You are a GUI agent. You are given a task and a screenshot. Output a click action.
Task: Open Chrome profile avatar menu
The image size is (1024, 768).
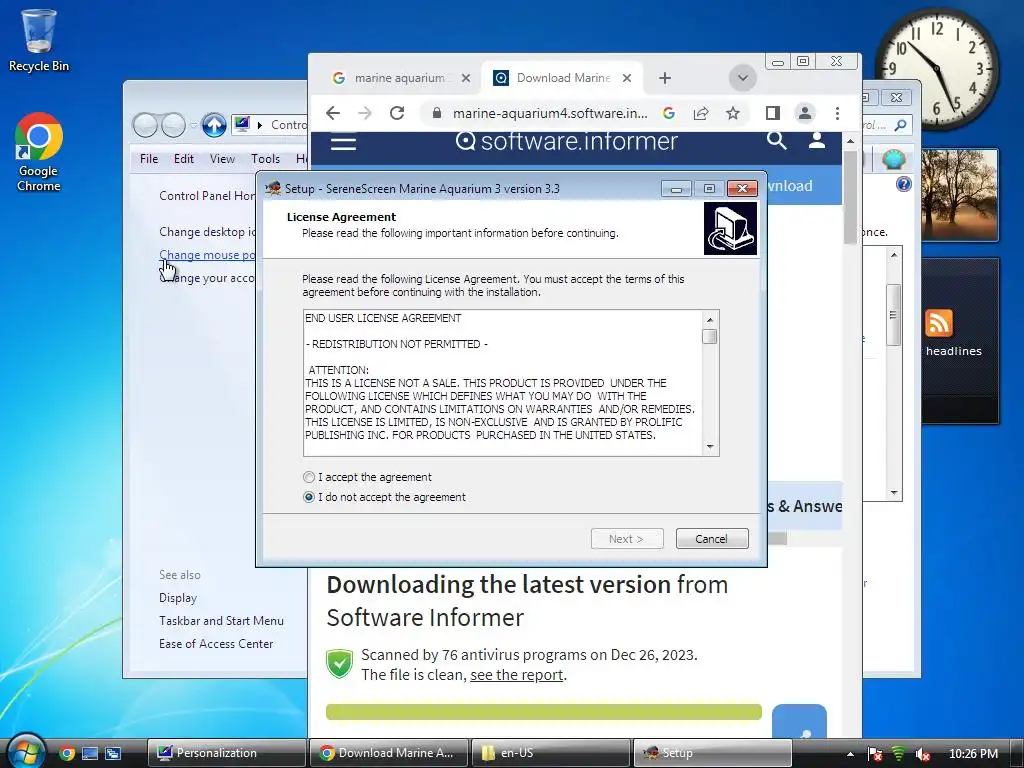(x=805, y=113)
